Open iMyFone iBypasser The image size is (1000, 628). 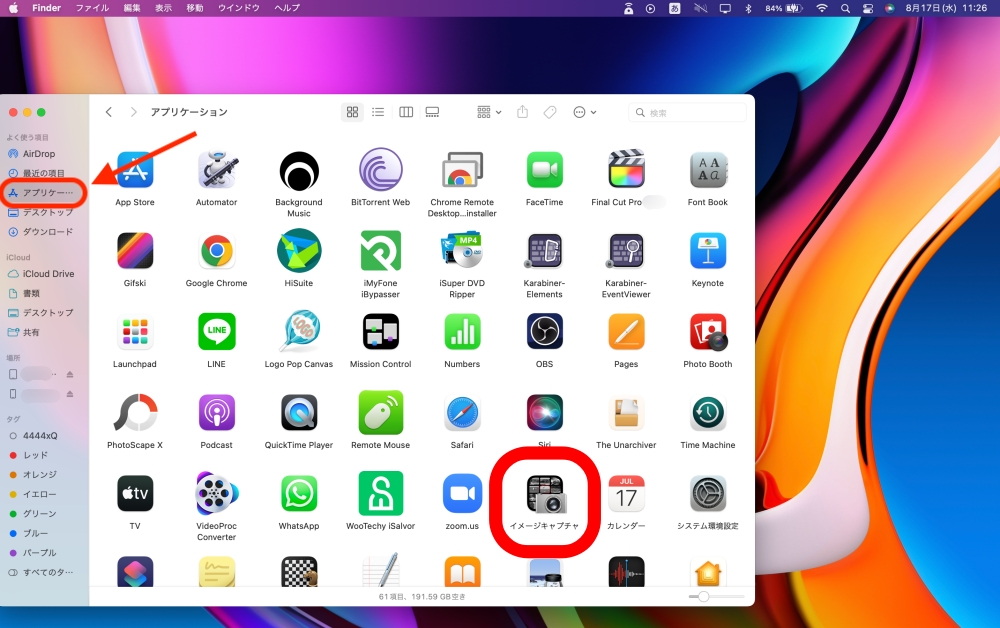click(x=381, y=251)
